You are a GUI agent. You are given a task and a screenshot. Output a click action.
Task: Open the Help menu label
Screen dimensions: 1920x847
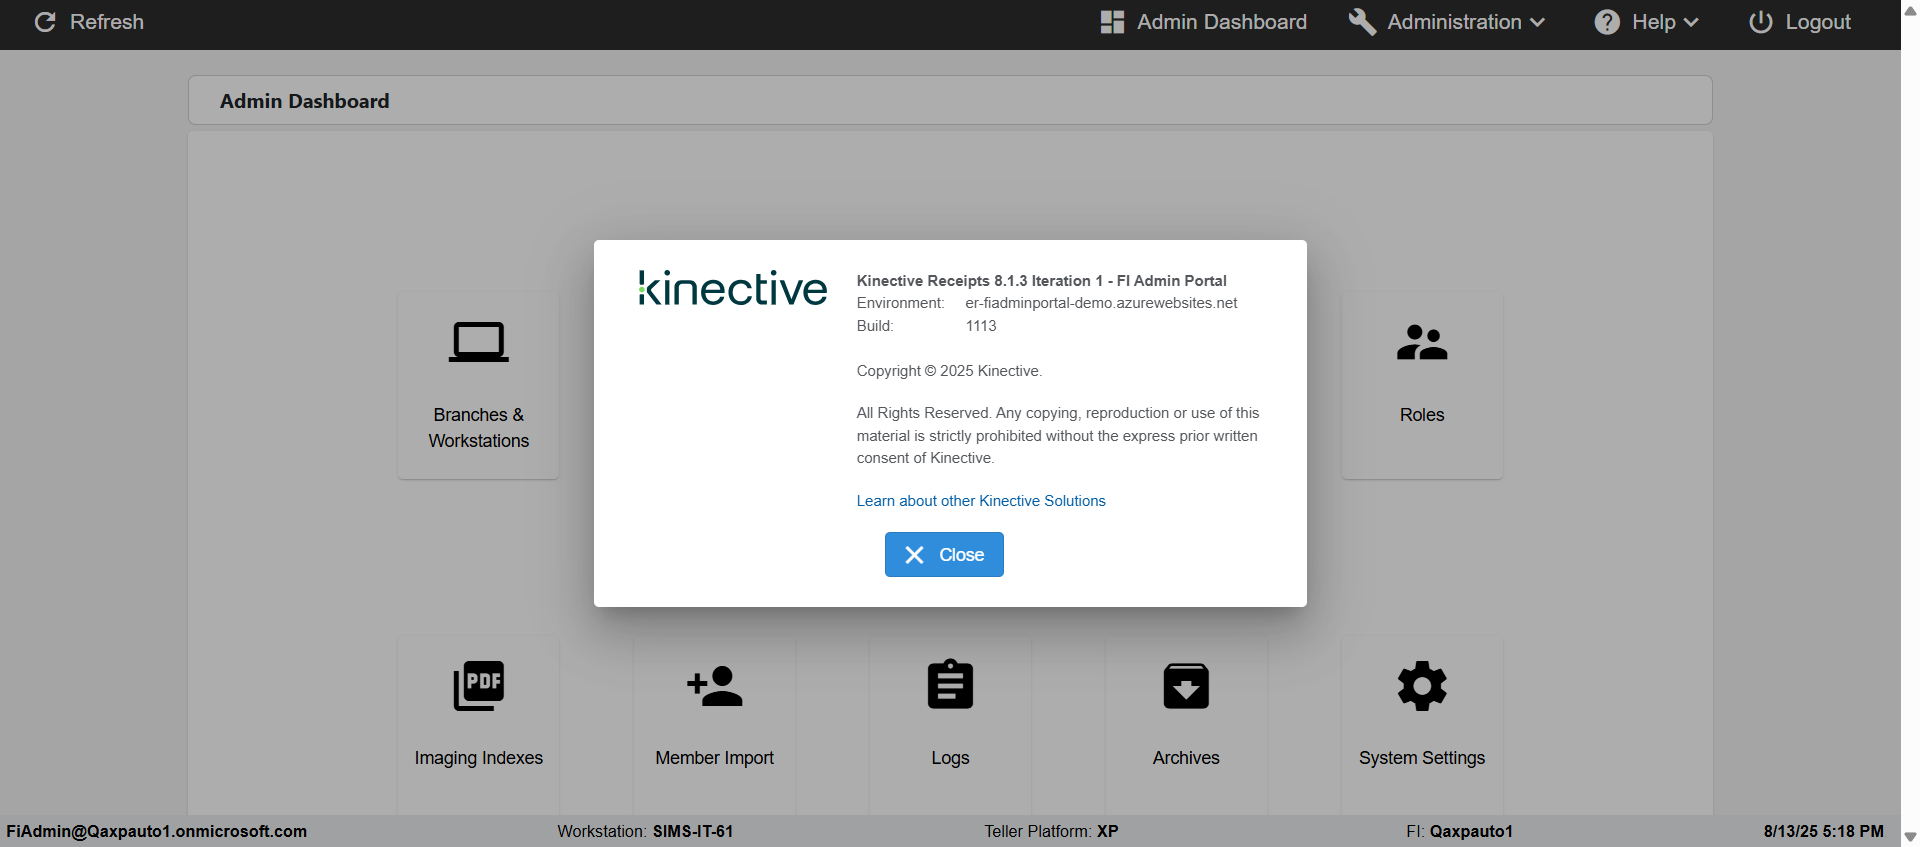pos(1654,22)
